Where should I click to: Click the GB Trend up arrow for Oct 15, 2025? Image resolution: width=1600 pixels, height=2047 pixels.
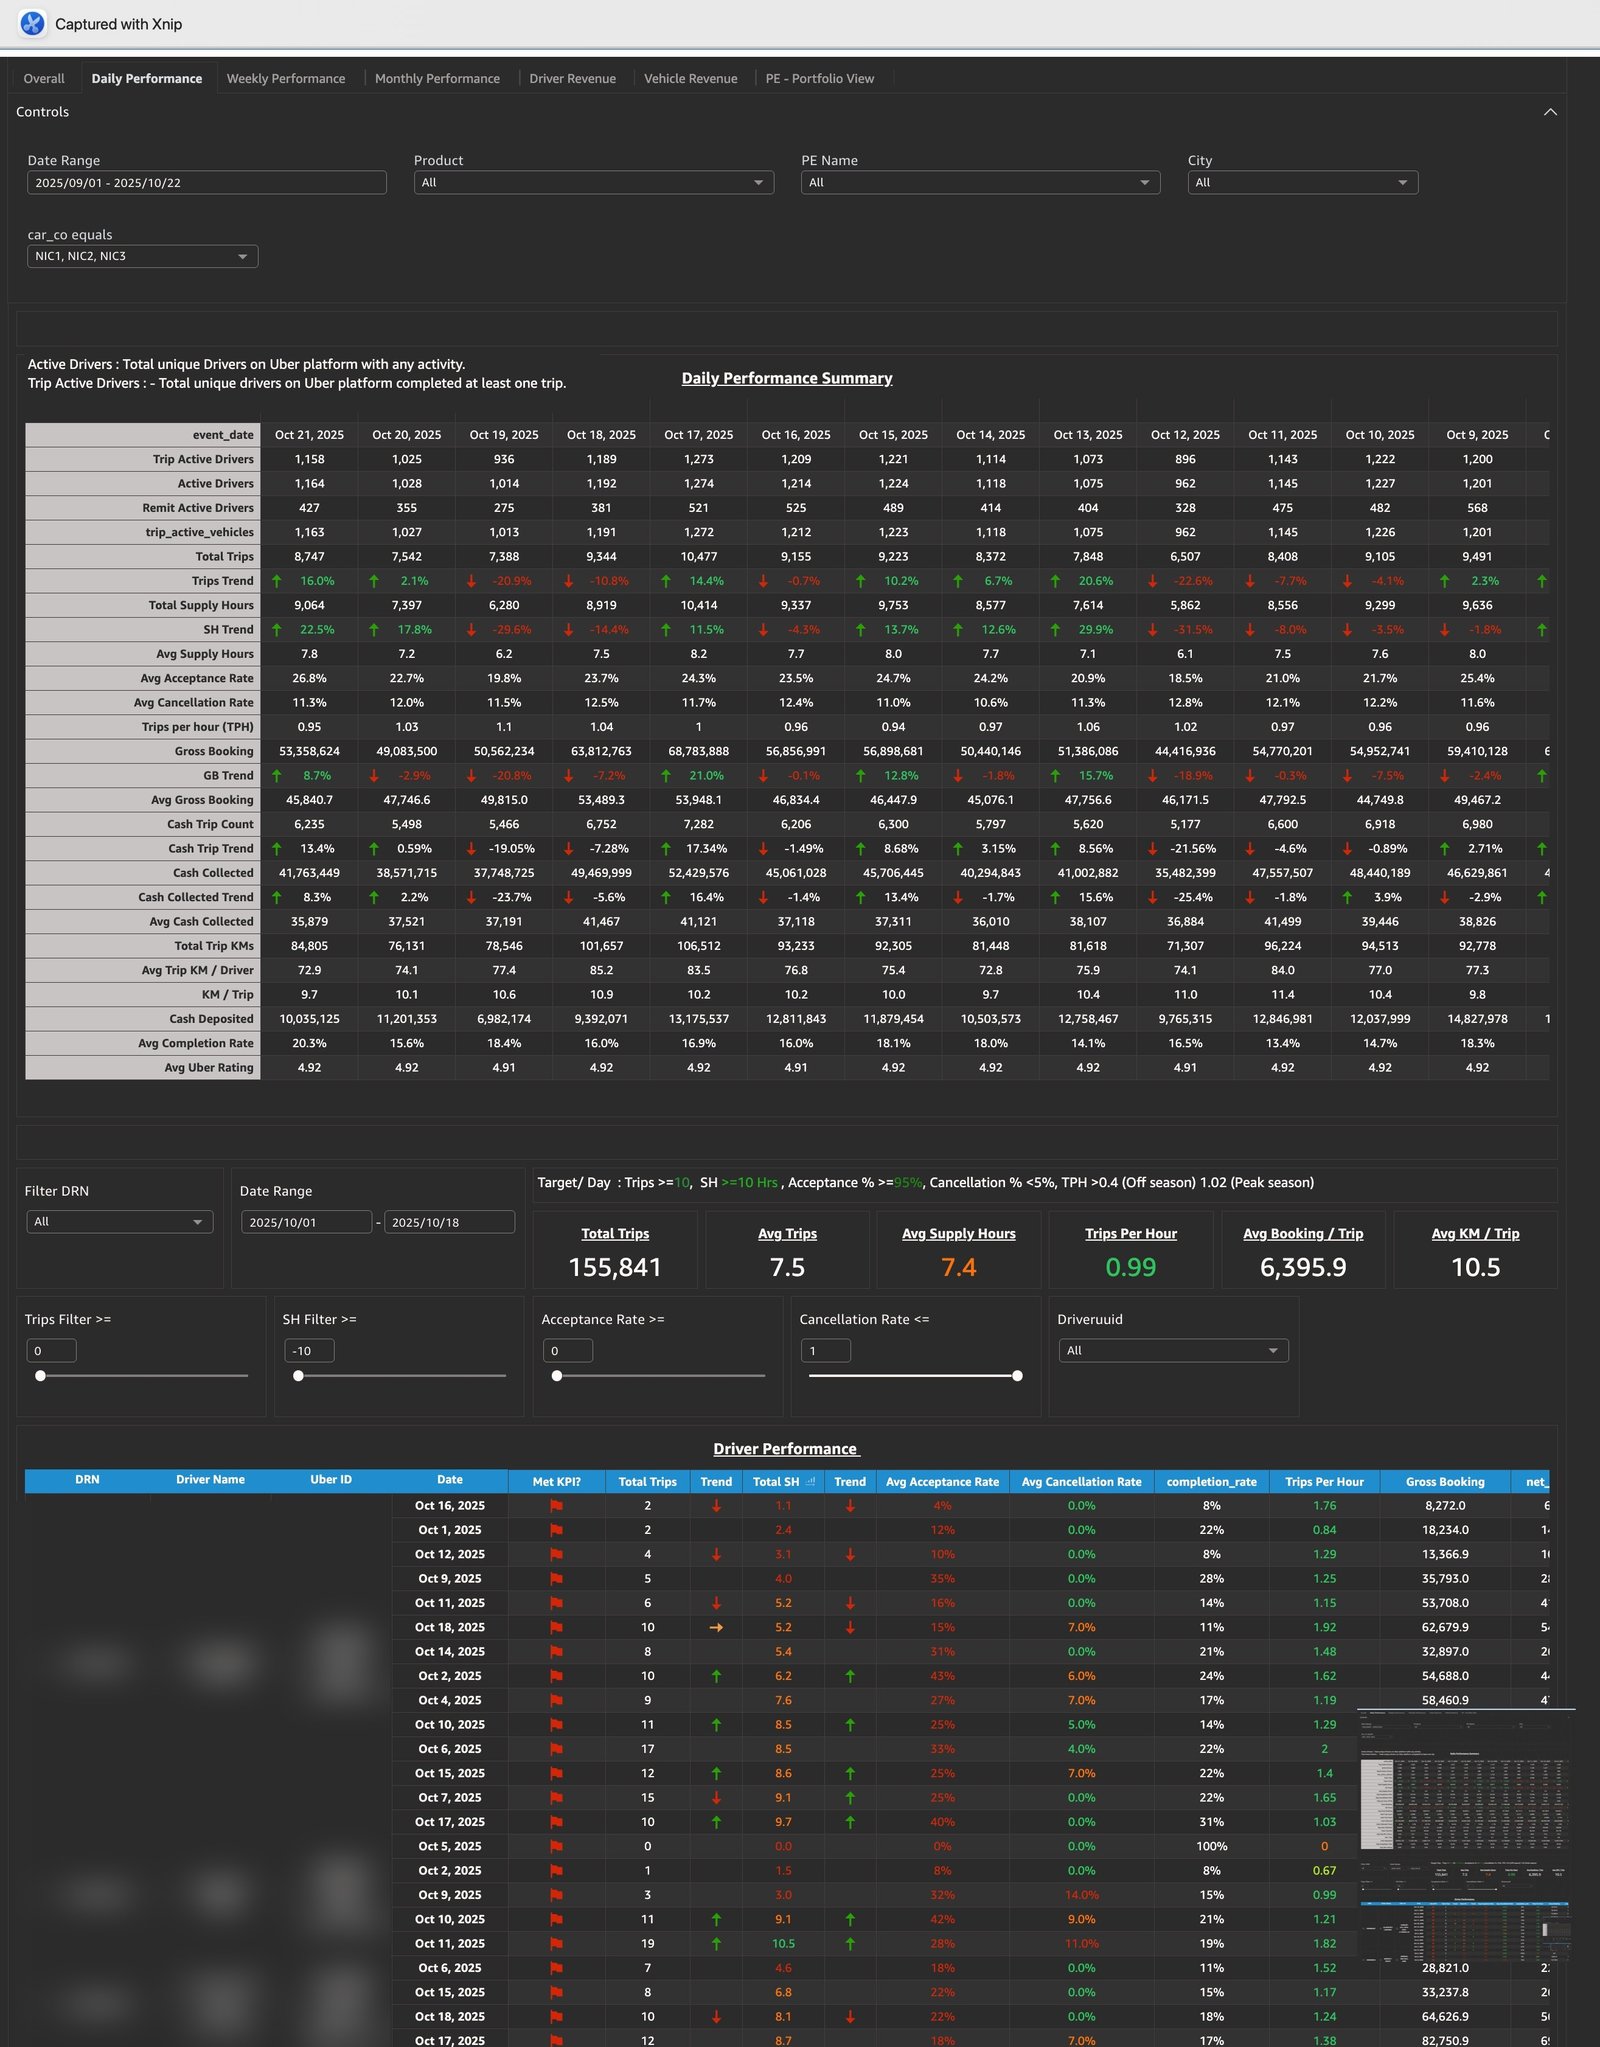tap(861, 776)
